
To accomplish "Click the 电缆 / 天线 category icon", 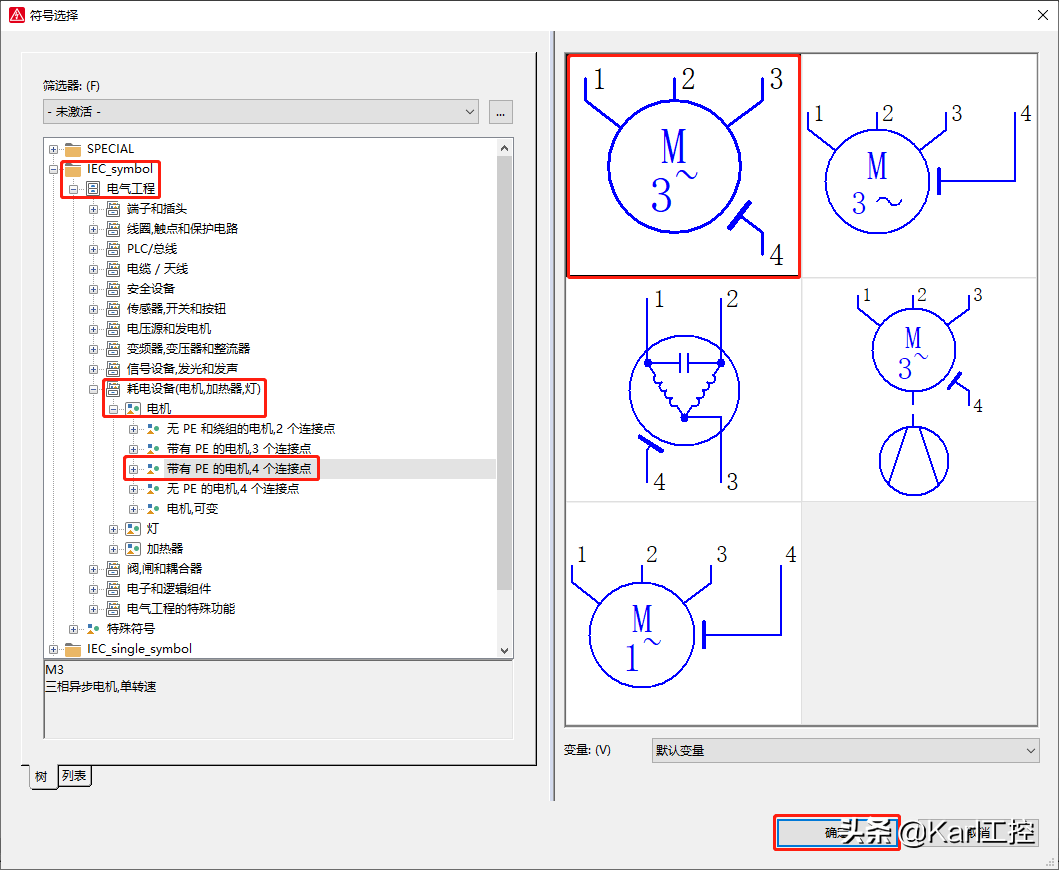I will [113, 269].
